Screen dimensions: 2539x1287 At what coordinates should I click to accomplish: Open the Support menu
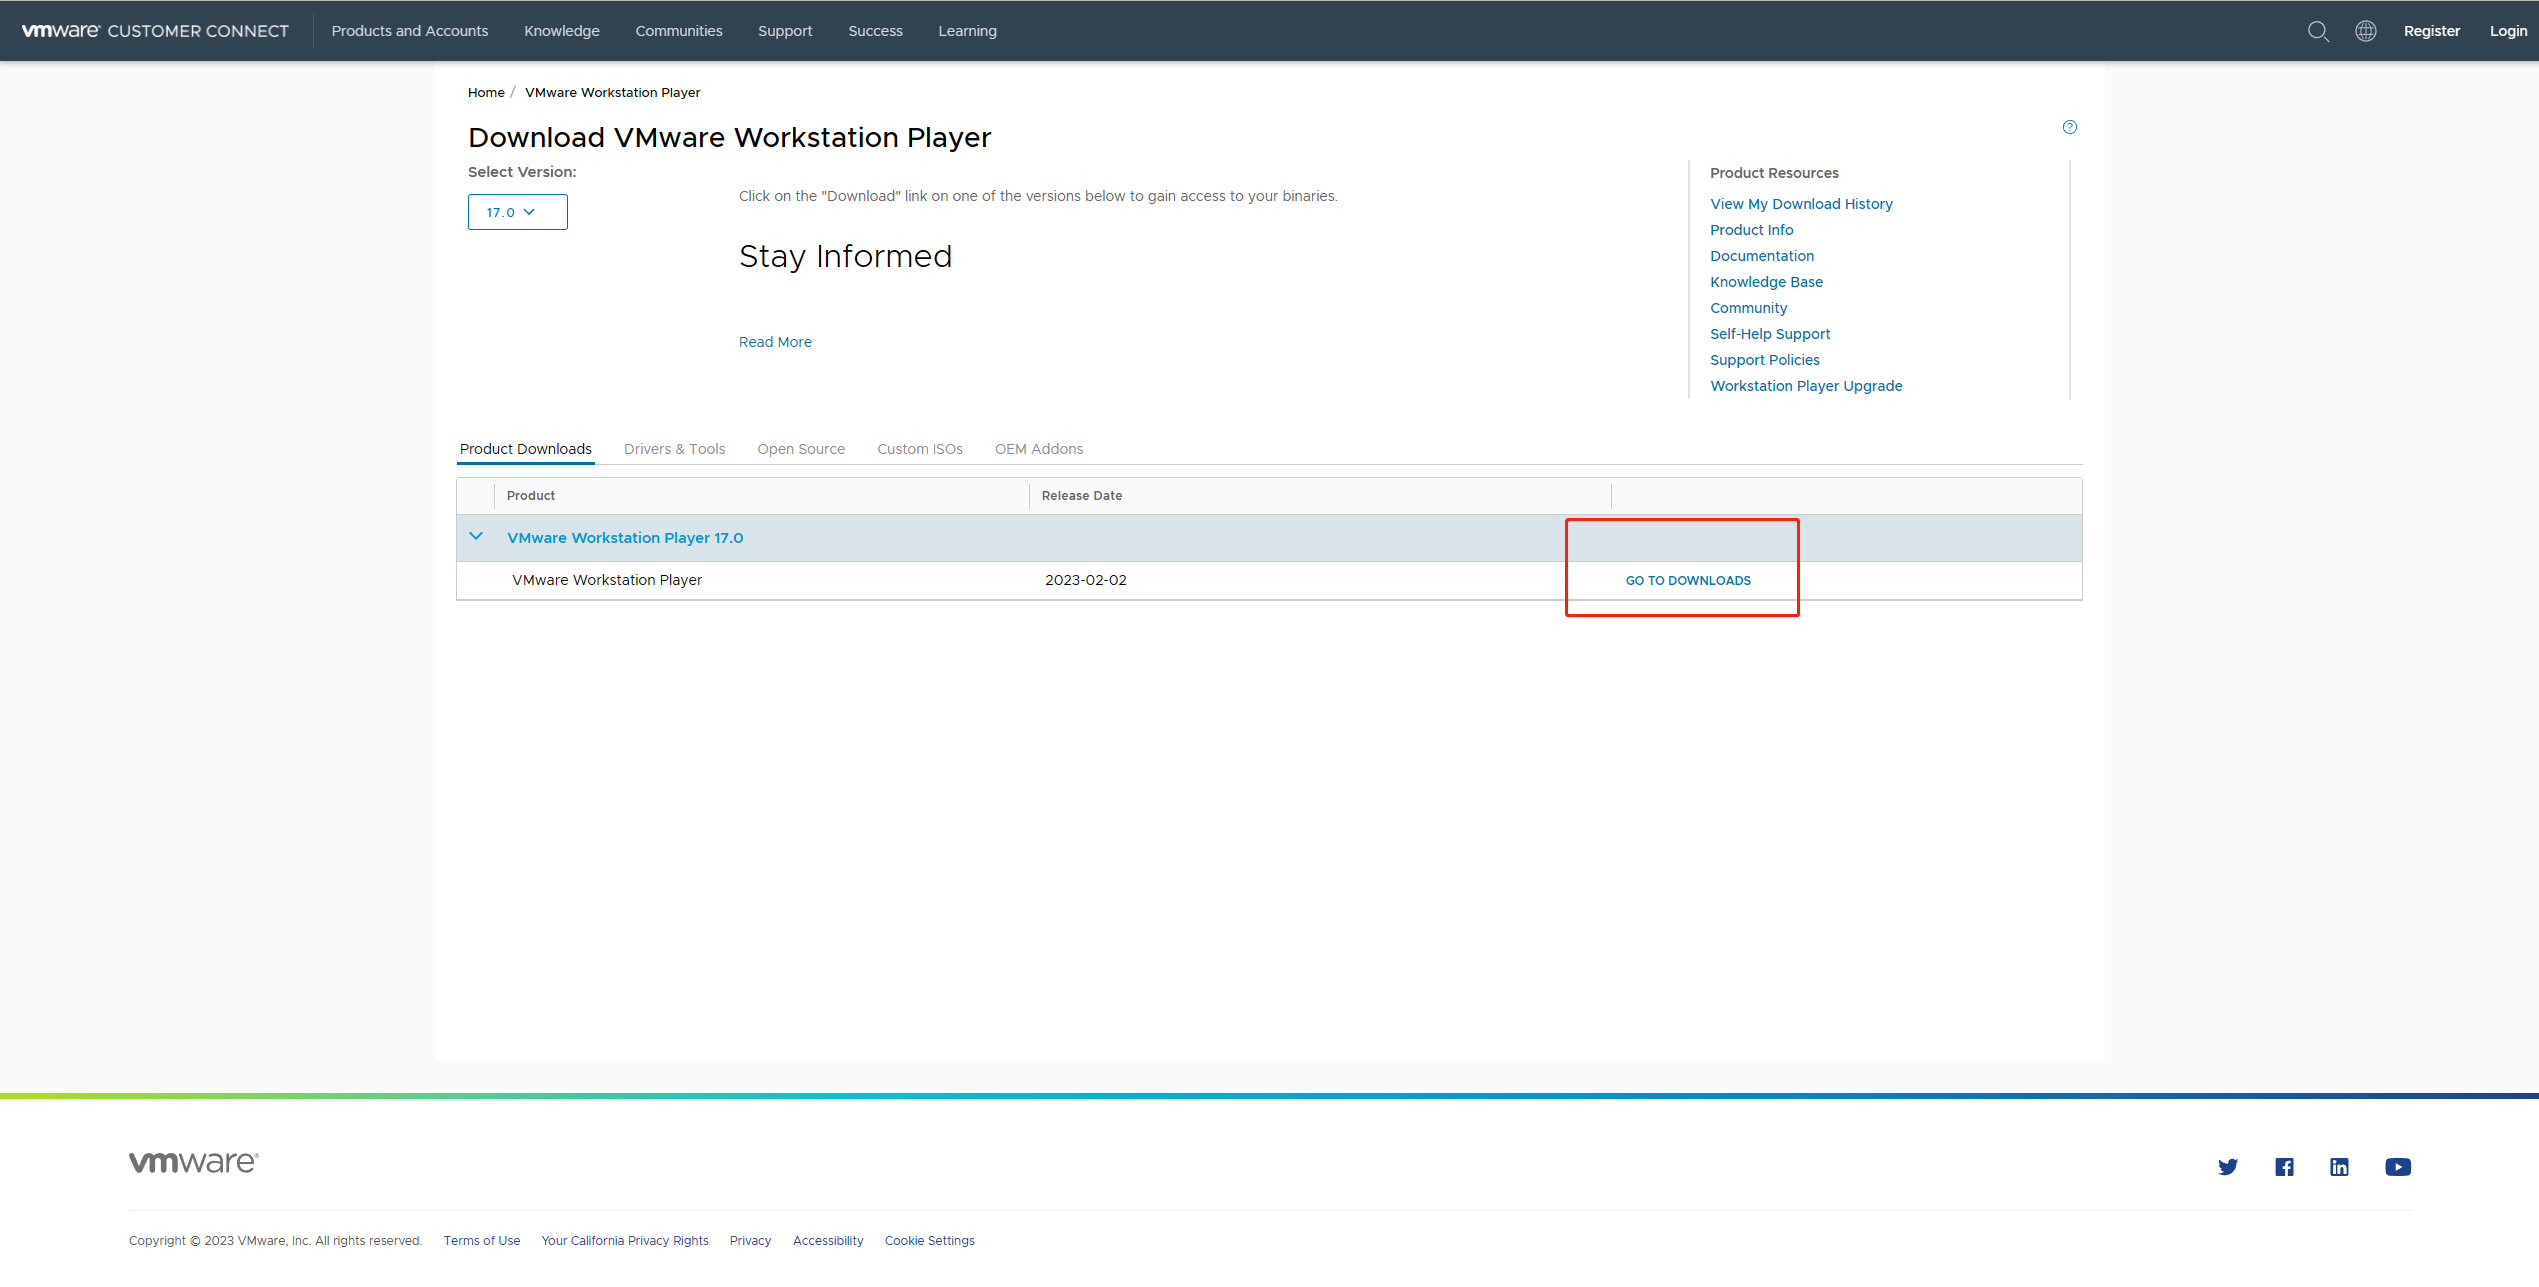click(785, 31)
